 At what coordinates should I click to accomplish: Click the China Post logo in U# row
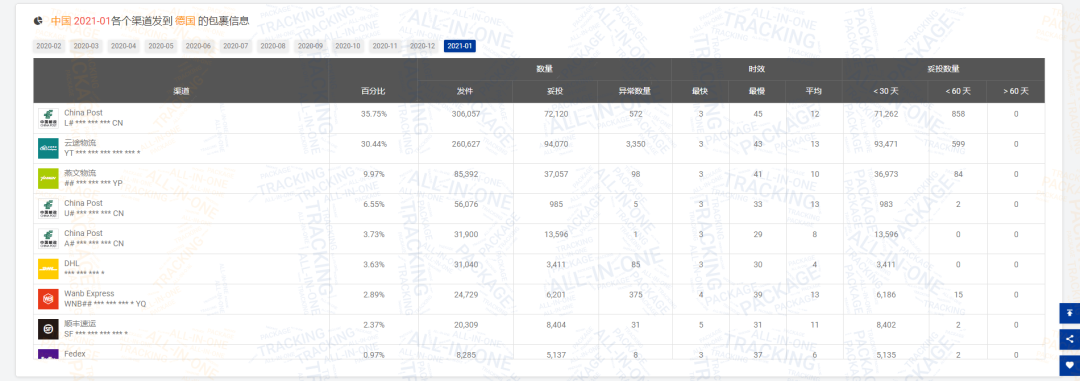(x=48, y=209)
